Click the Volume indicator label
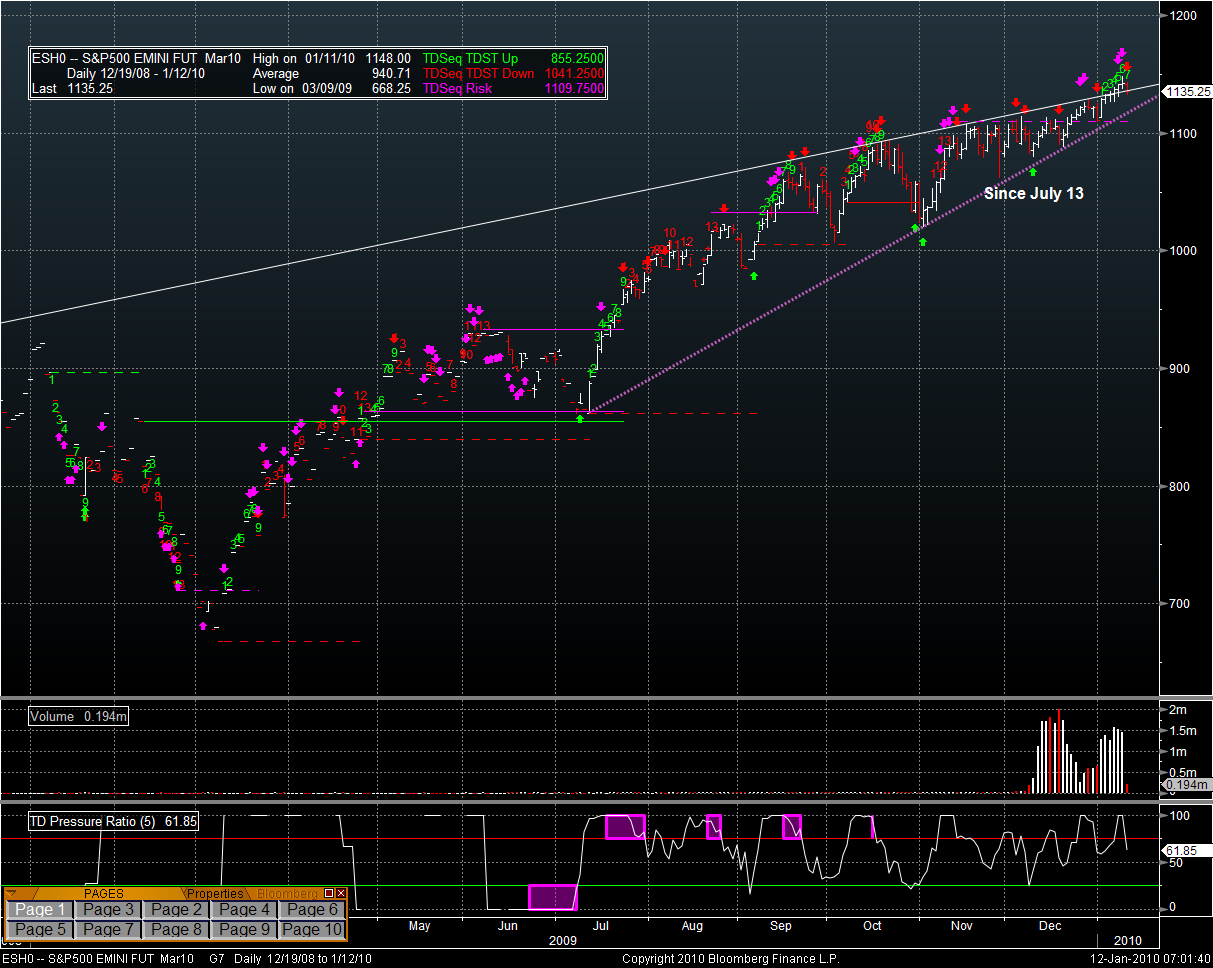The width and height of the screenshot is (1213, 968). (x=78, y=716)
